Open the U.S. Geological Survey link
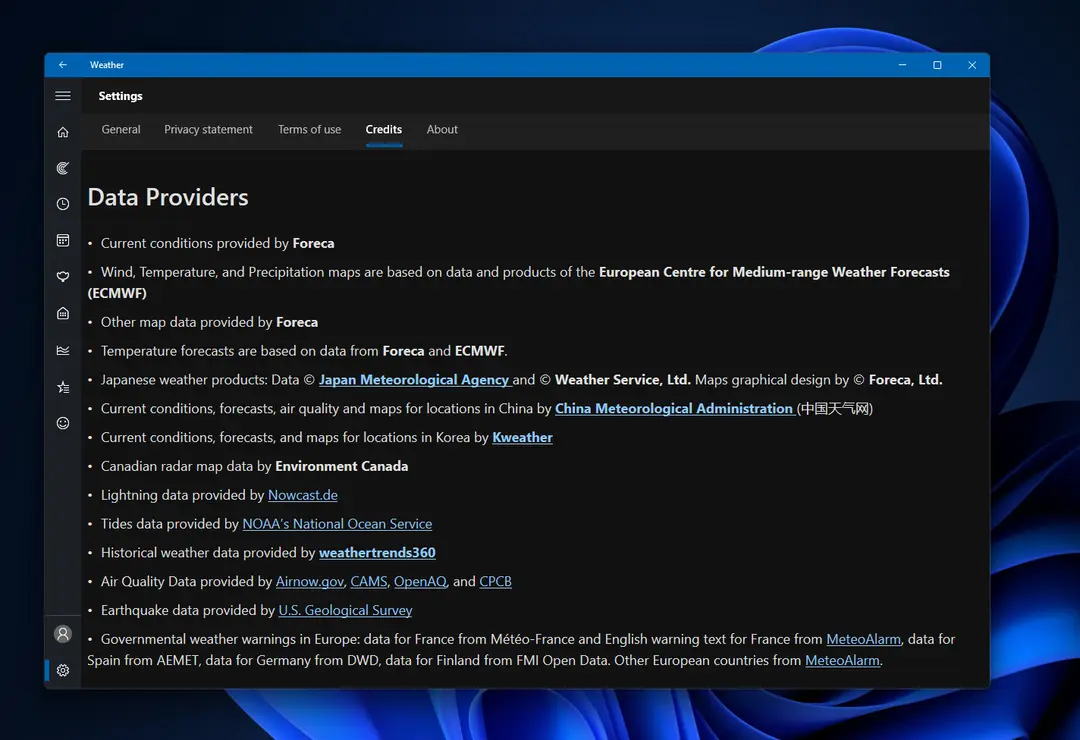This screenshot has width=1080, height=740. pos(345,611)
